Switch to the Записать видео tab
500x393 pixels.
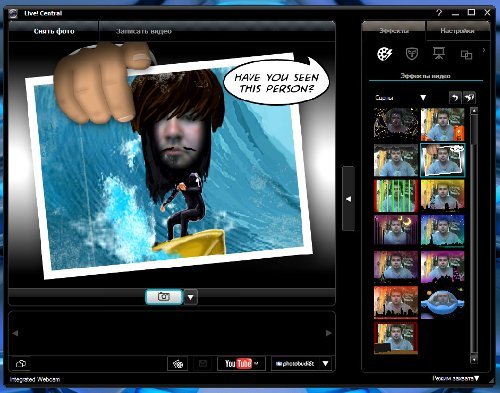pos(144,31)
